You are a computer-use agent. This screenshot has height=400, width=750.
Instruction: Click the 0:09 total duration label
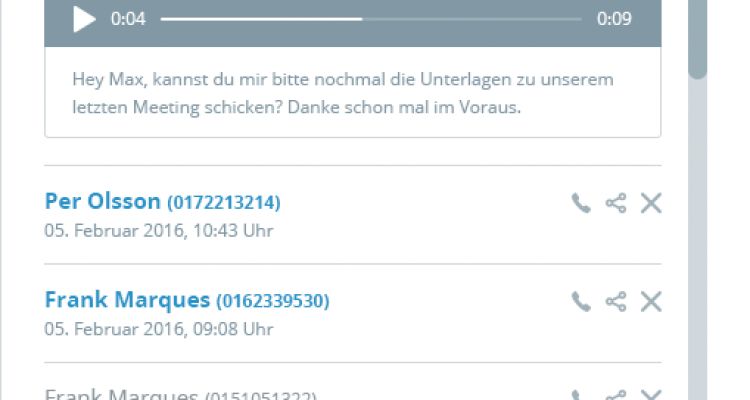614,19
